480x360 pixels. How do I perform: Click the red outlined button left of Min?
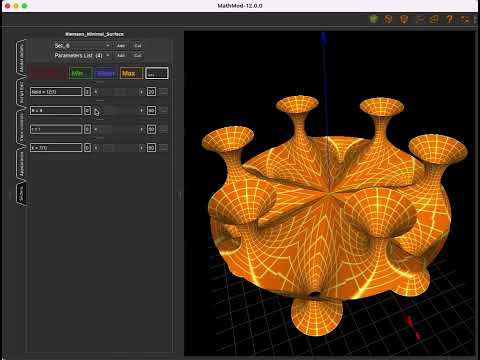click(48, 73)
